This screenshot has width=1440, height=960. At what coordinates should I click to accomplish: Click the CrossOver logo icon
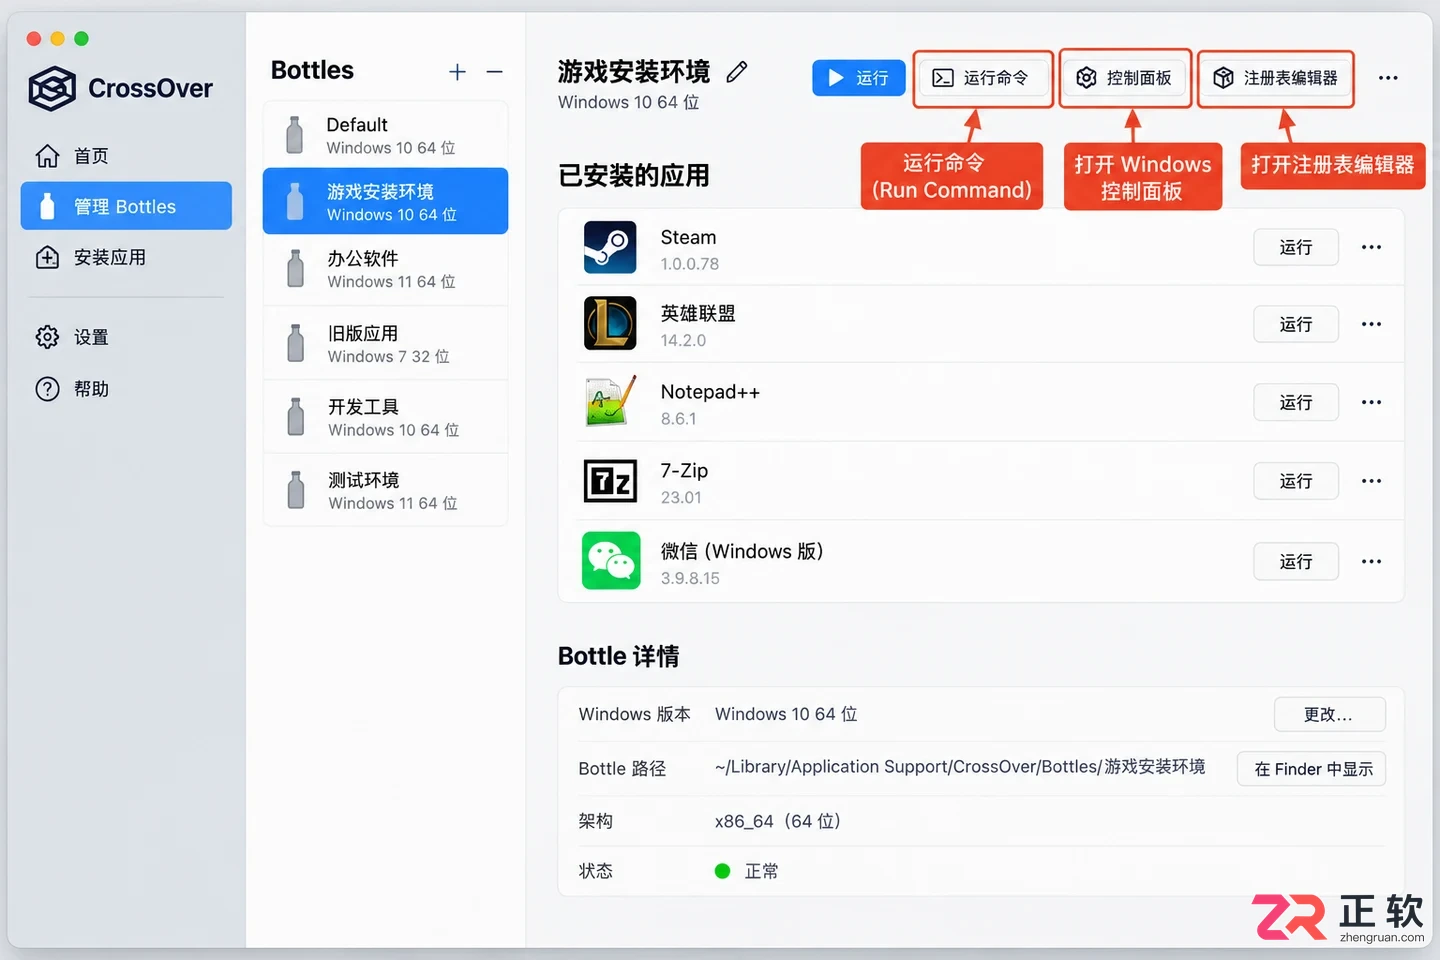[52, 89]
